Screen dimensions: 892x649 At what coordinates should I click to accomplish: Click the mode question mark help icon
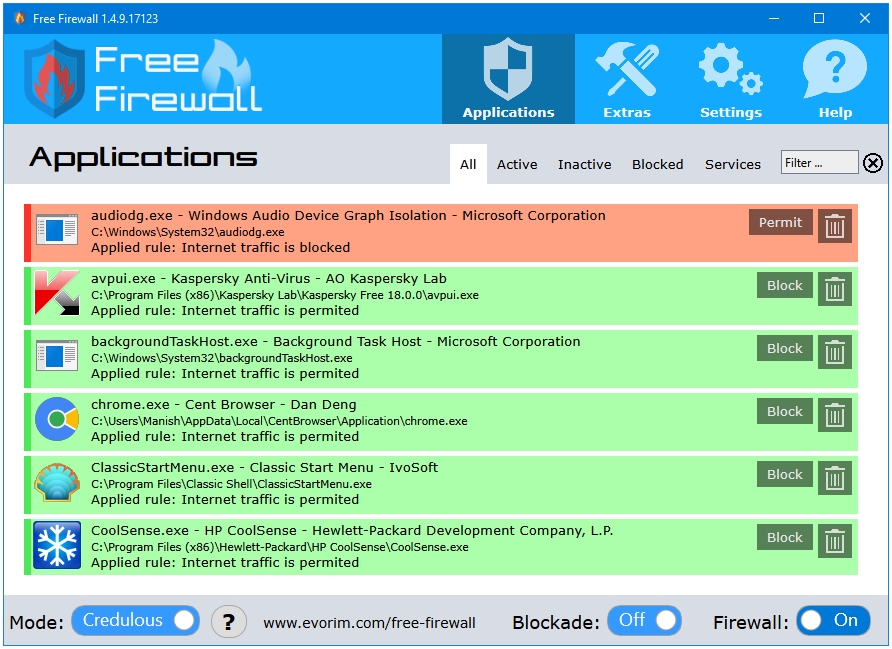pos(229,622)
